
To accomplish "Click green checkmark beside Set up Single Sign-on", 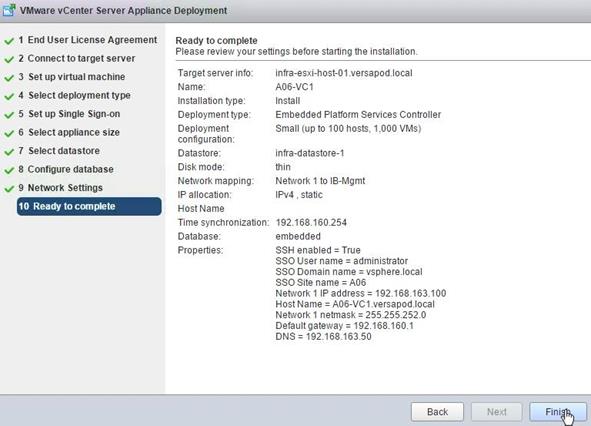I will point(9,115).
